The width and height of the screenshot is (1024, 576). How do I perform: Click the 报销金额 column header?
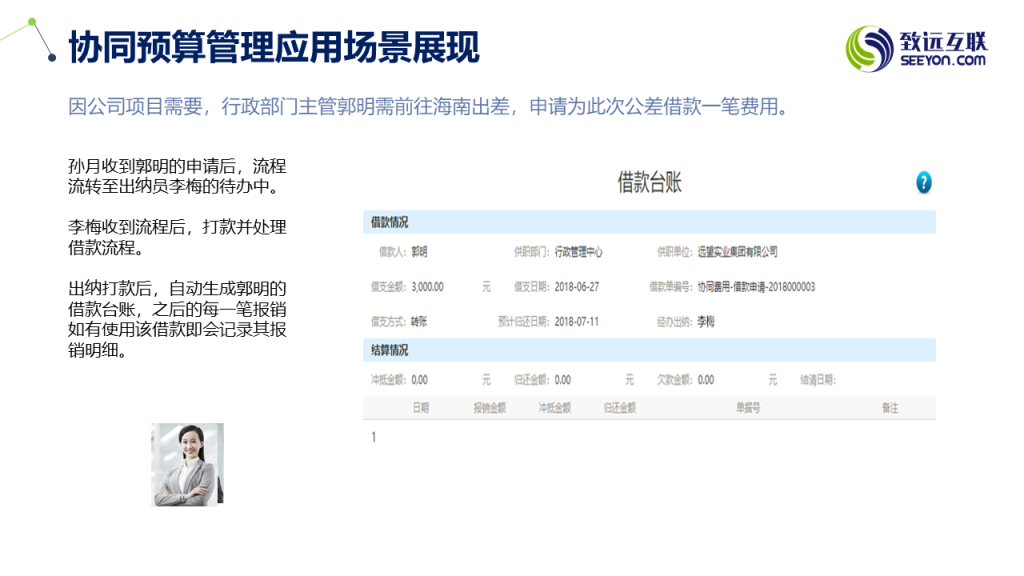[489, 408]
